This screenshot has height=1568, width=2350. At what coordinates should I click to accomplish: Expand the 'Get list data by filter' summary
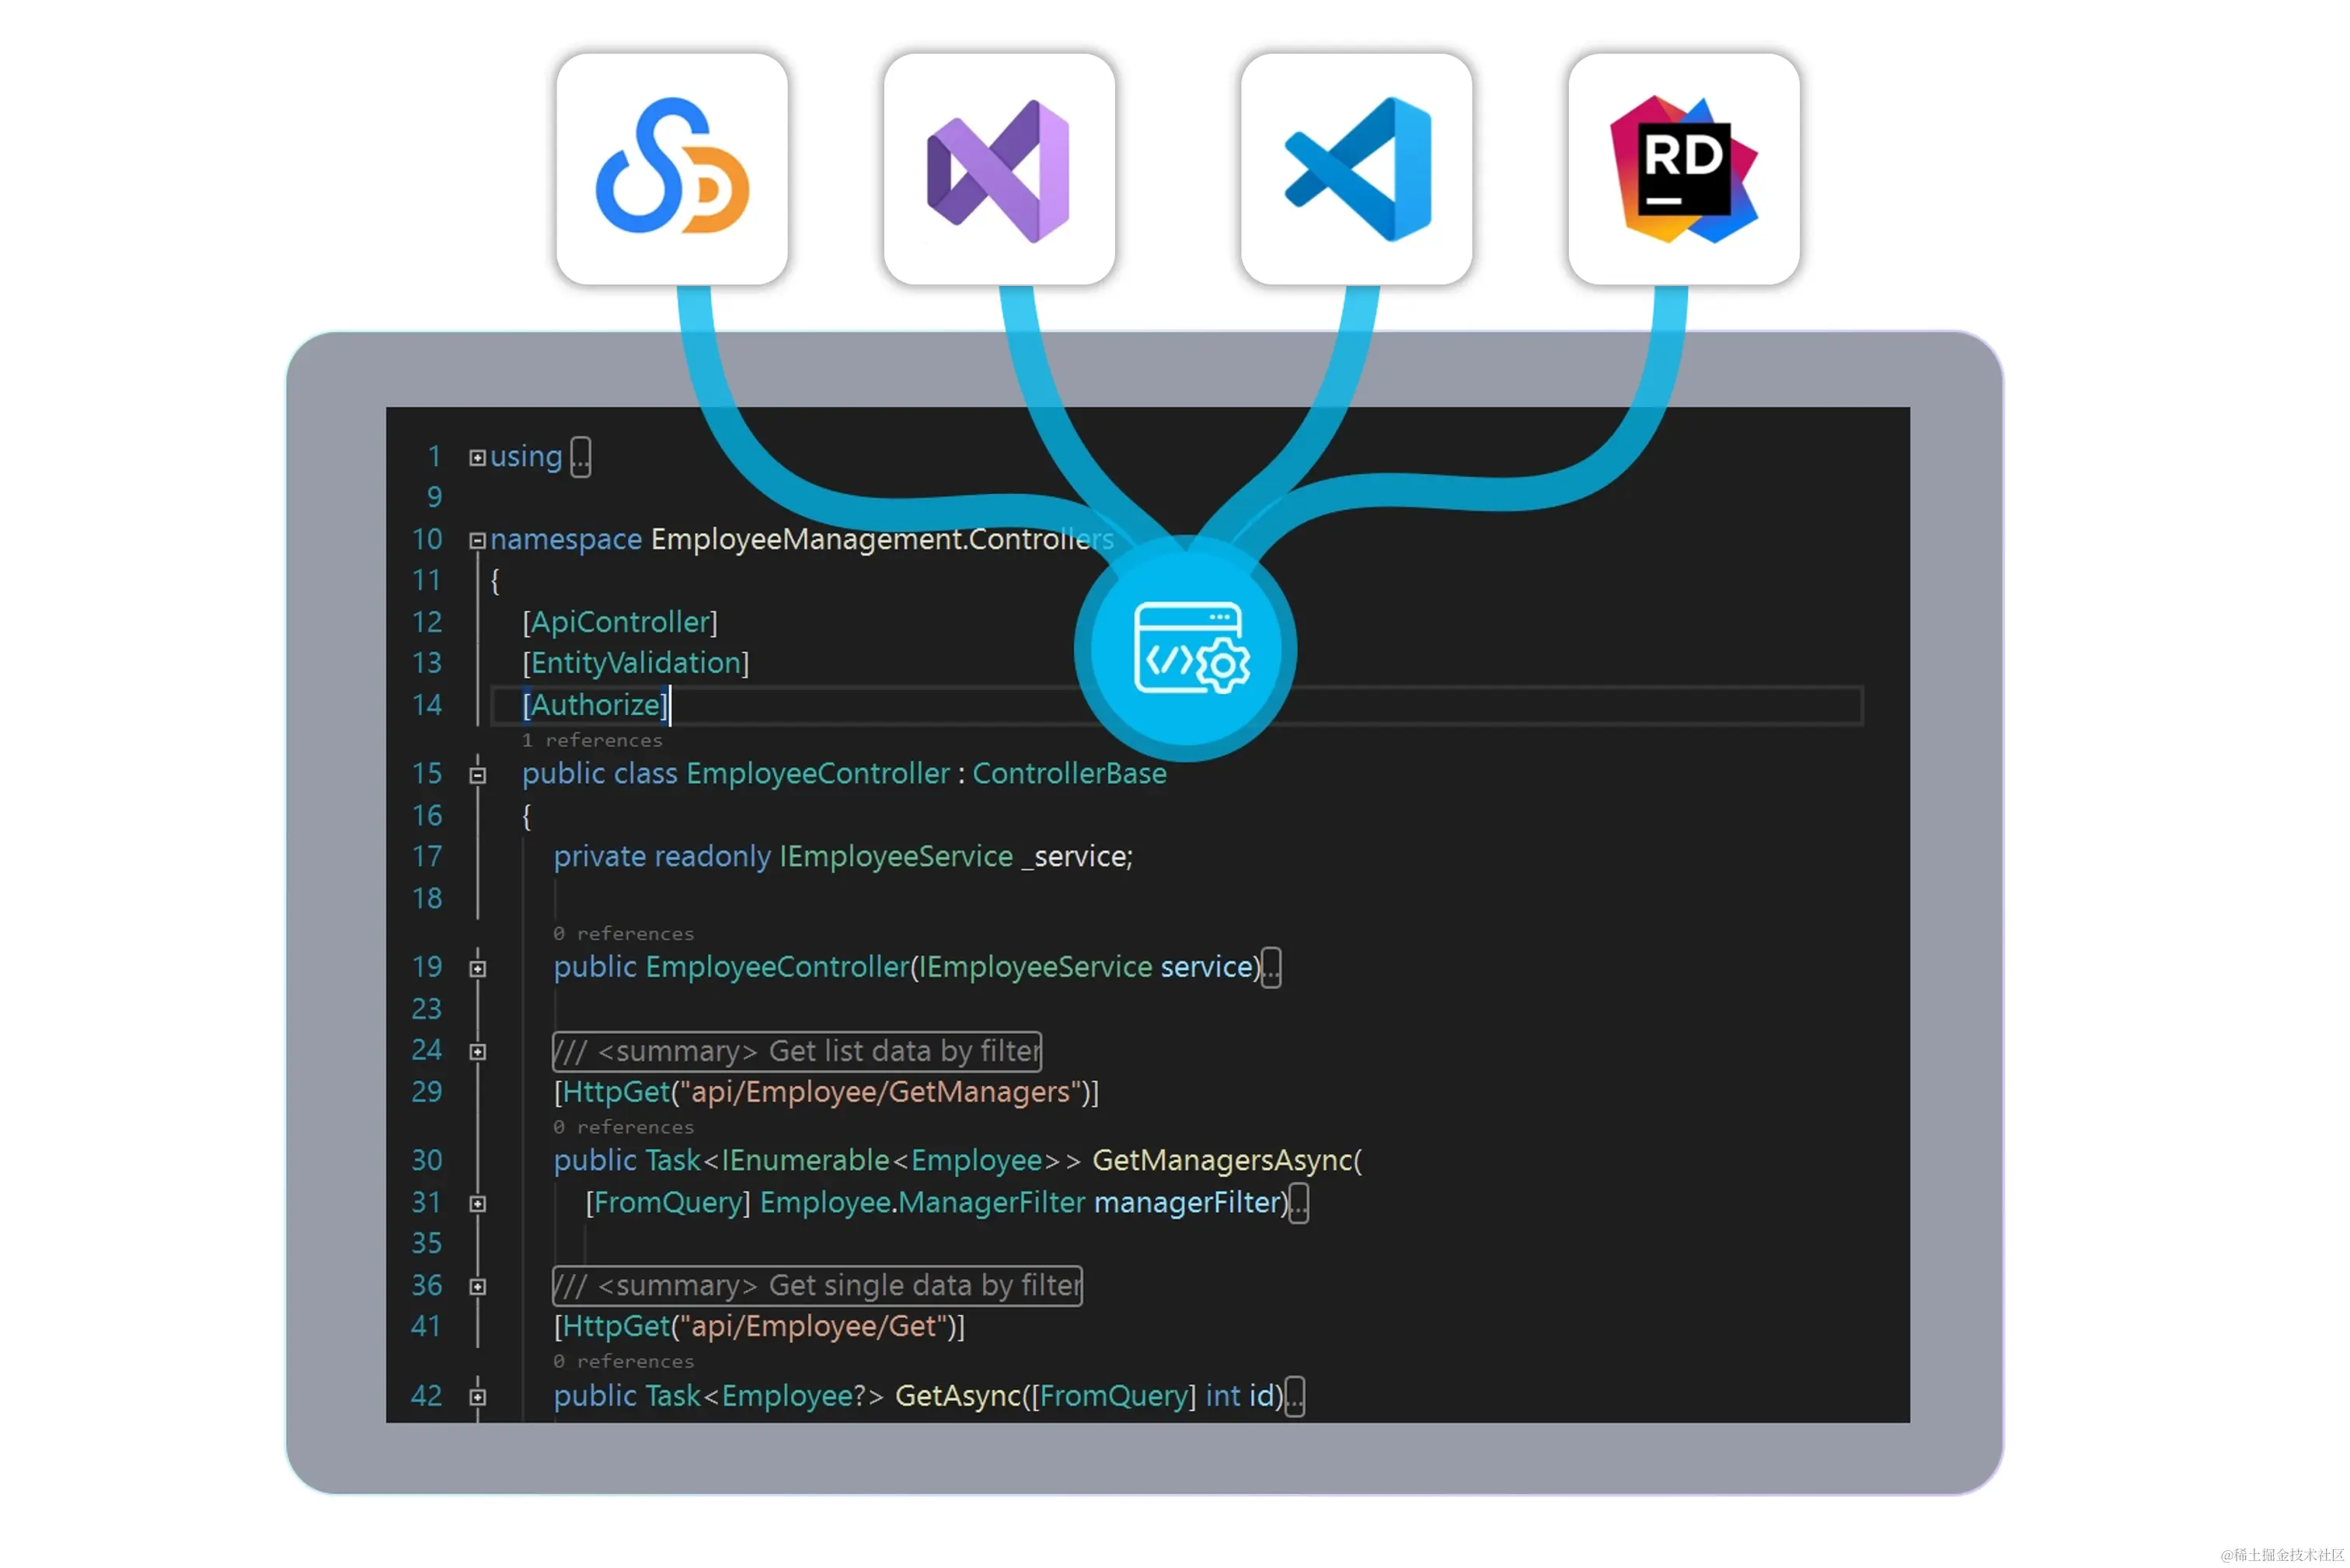tap(477, 1051)
